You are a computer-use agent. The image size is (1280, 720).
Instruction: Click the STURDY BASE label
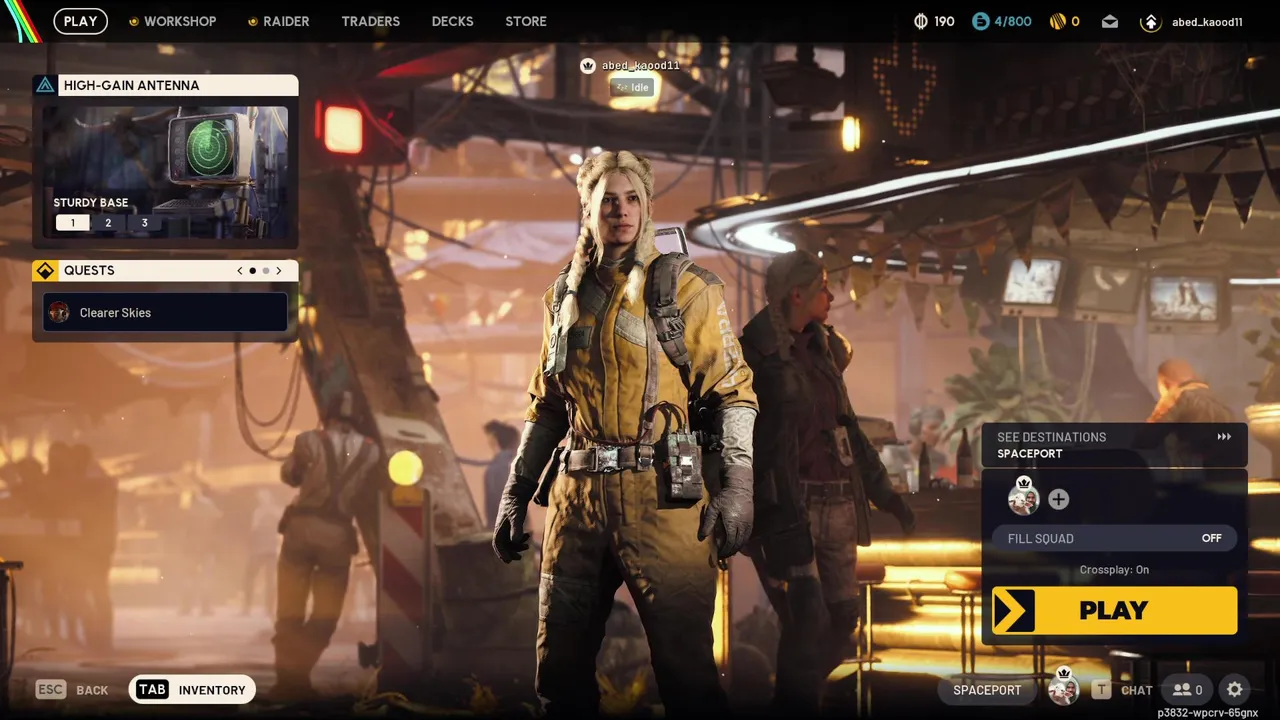click(x=91, y=203)
